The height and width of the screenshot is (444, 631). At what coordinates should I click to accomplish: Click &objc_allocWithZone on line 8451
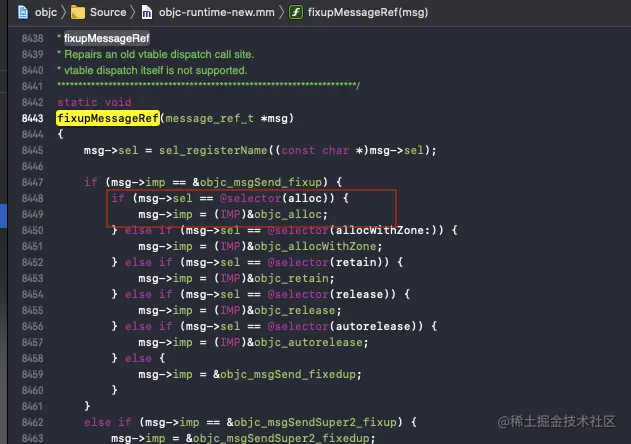coord(311,246)
